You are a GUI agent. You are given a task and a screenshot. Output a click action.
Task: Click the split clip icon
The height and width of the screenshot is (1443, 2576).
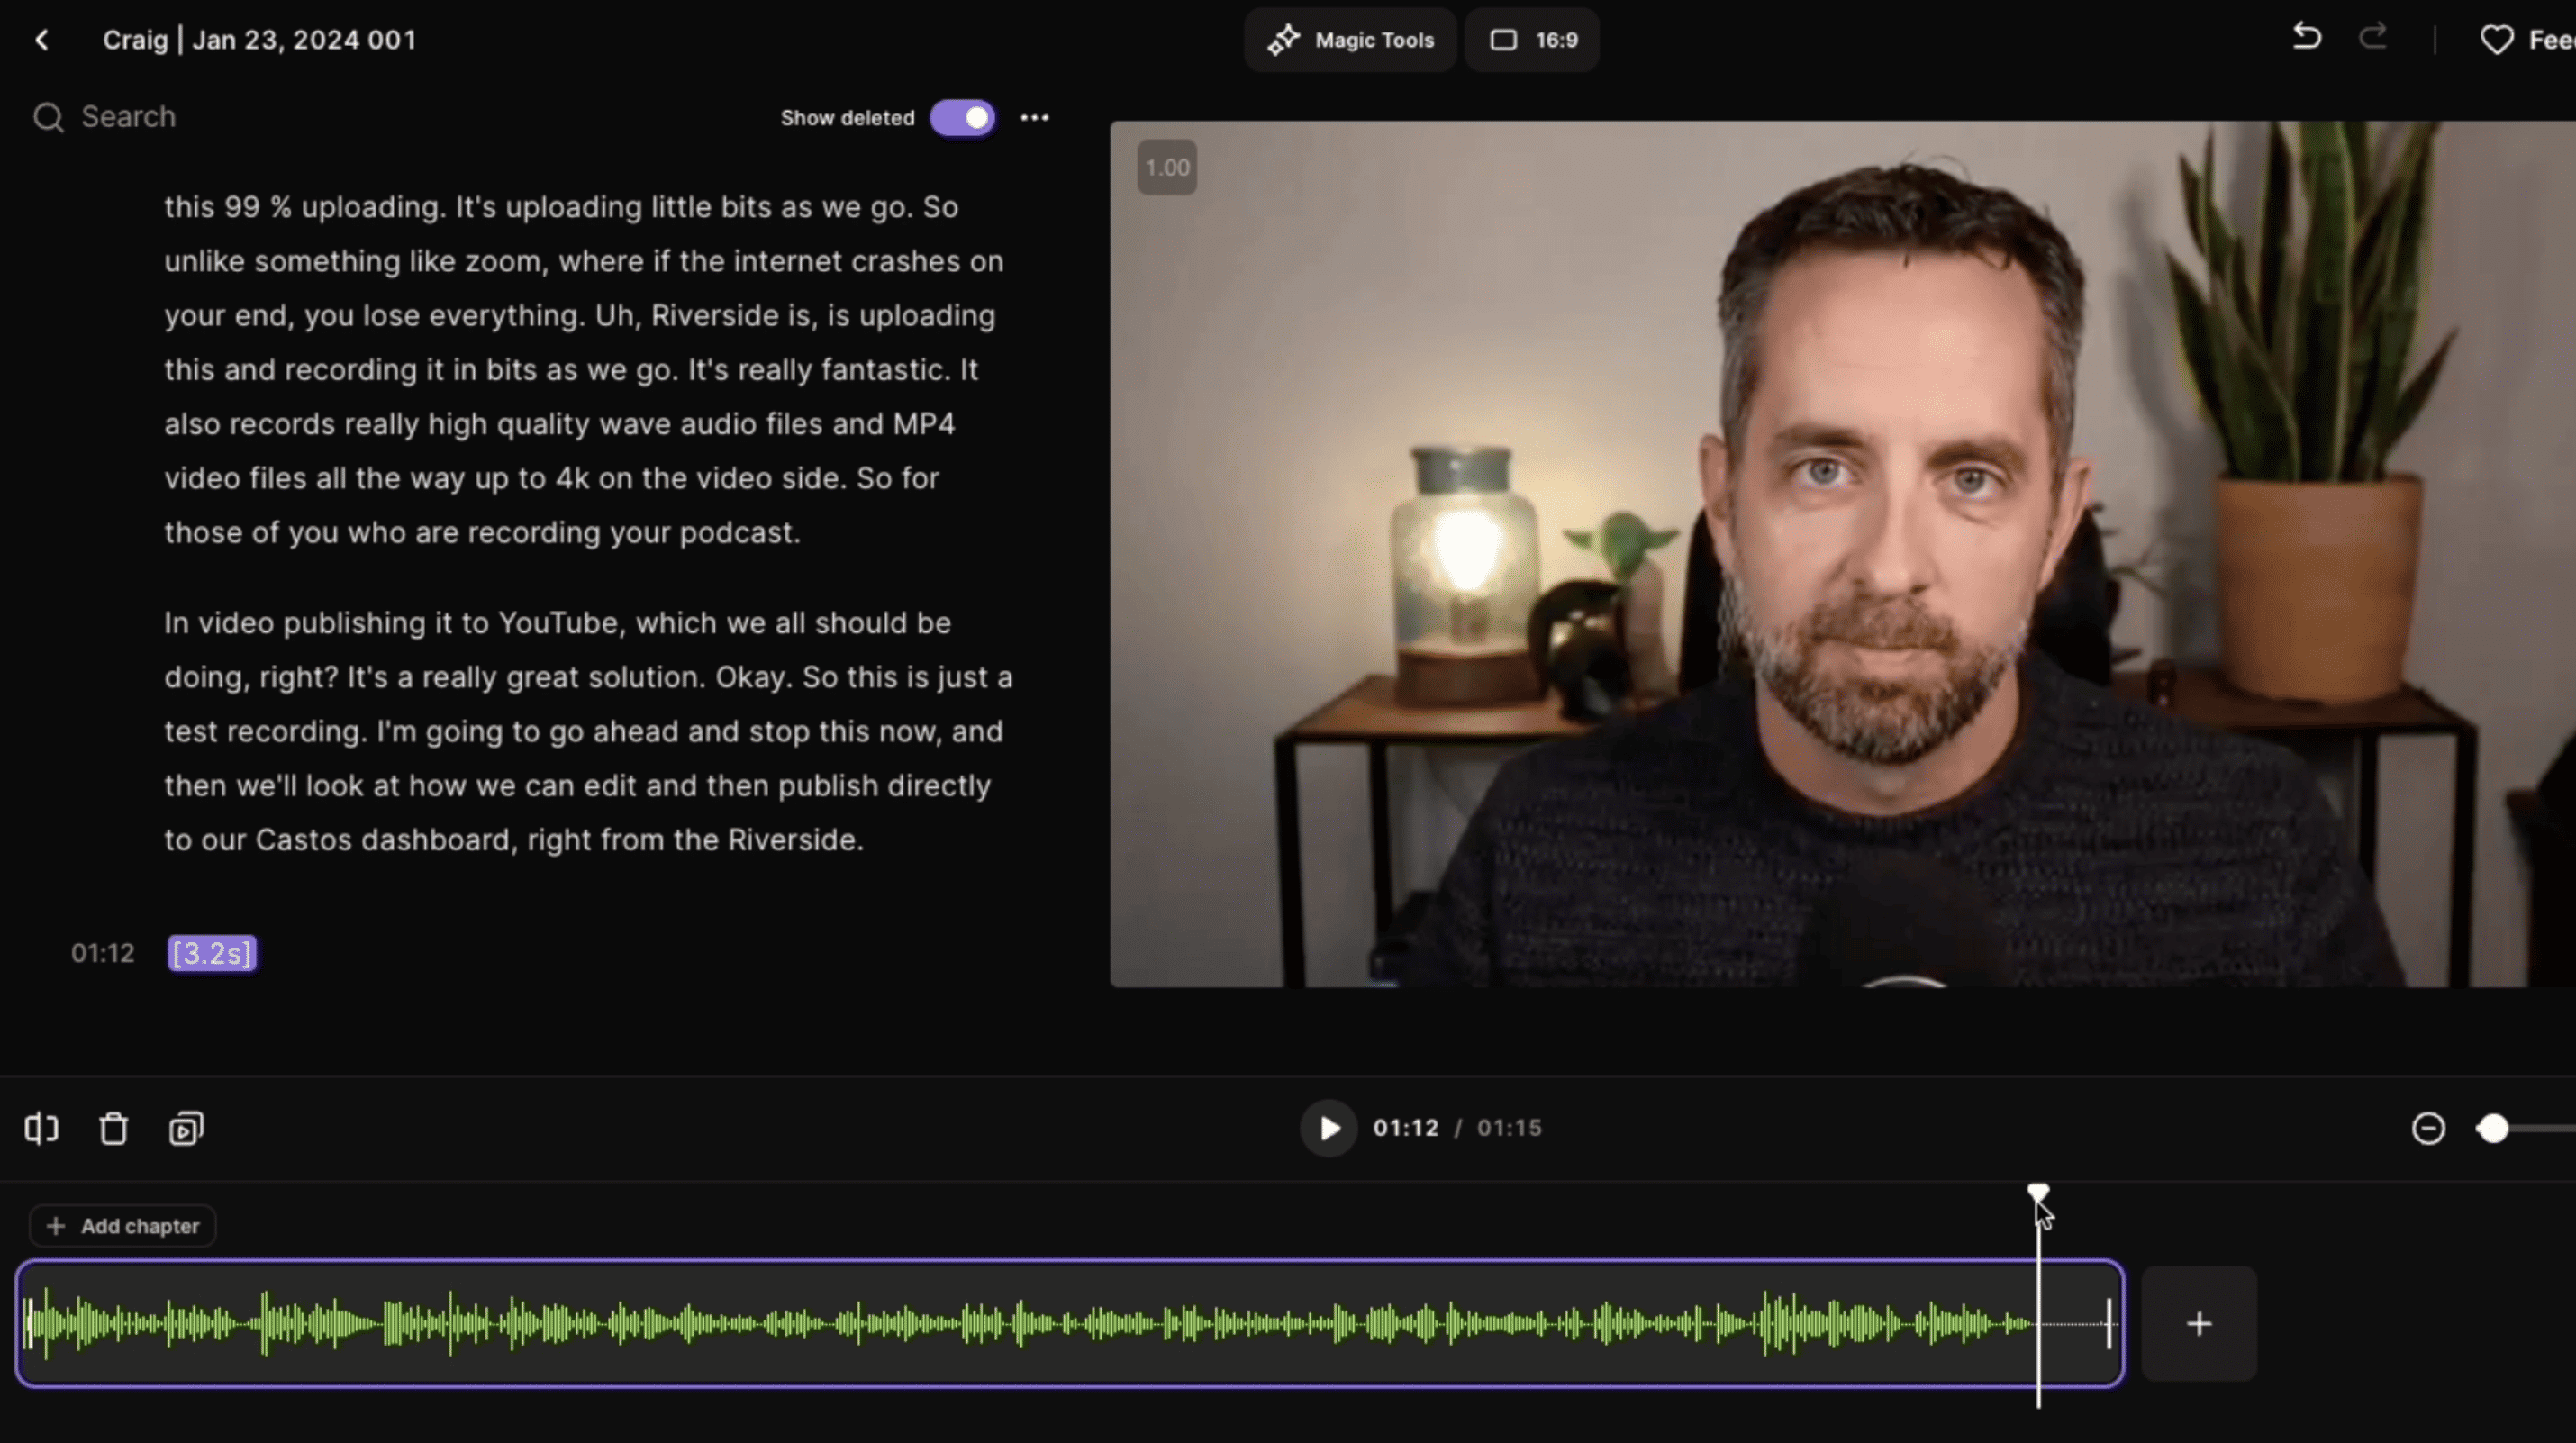pyautogui.click(x=41, y=1129)
